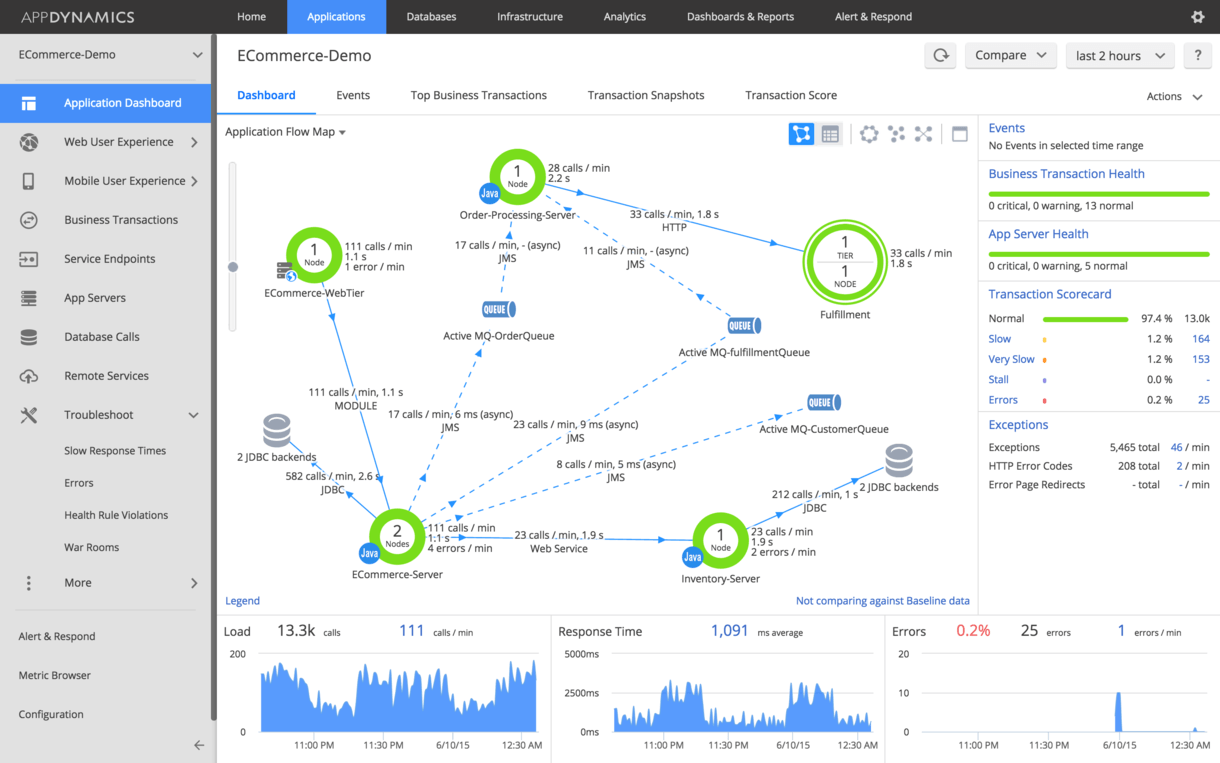Select the JDBC backends database icon near ECommerce-Server

[277, 431]
